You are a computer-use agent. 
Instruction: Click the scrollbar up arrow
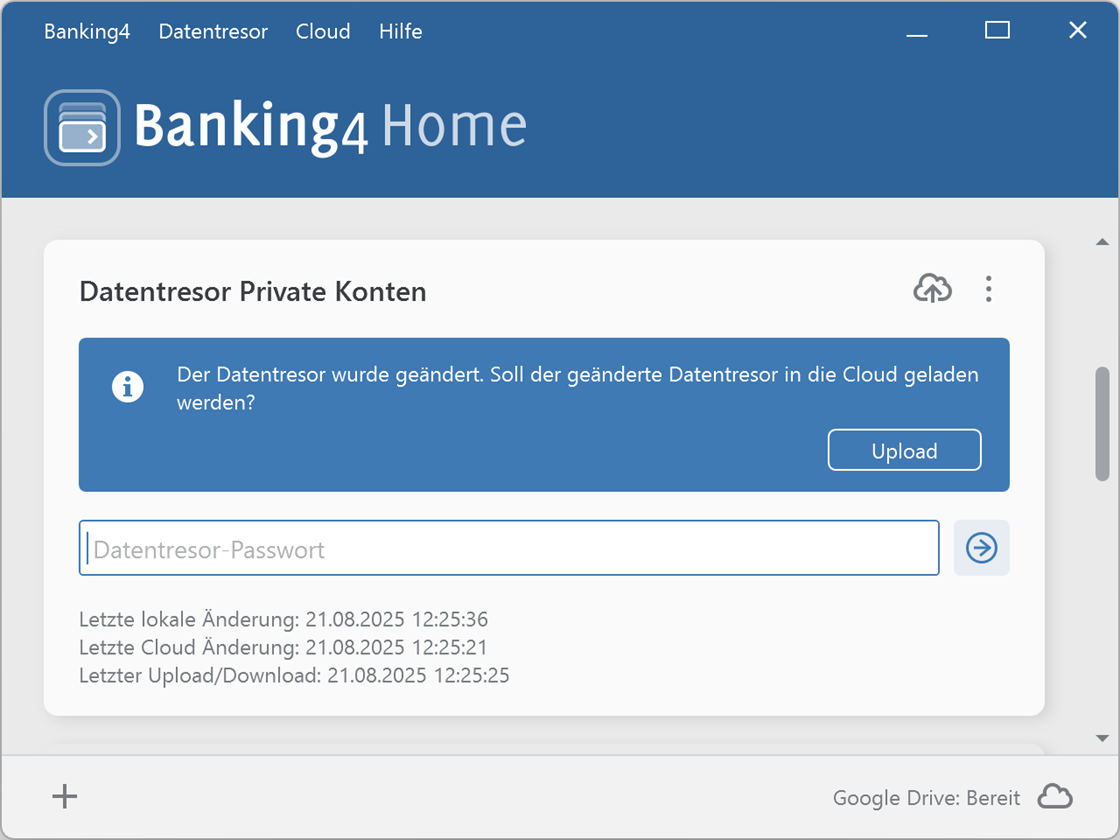(x=1103, y=241)
